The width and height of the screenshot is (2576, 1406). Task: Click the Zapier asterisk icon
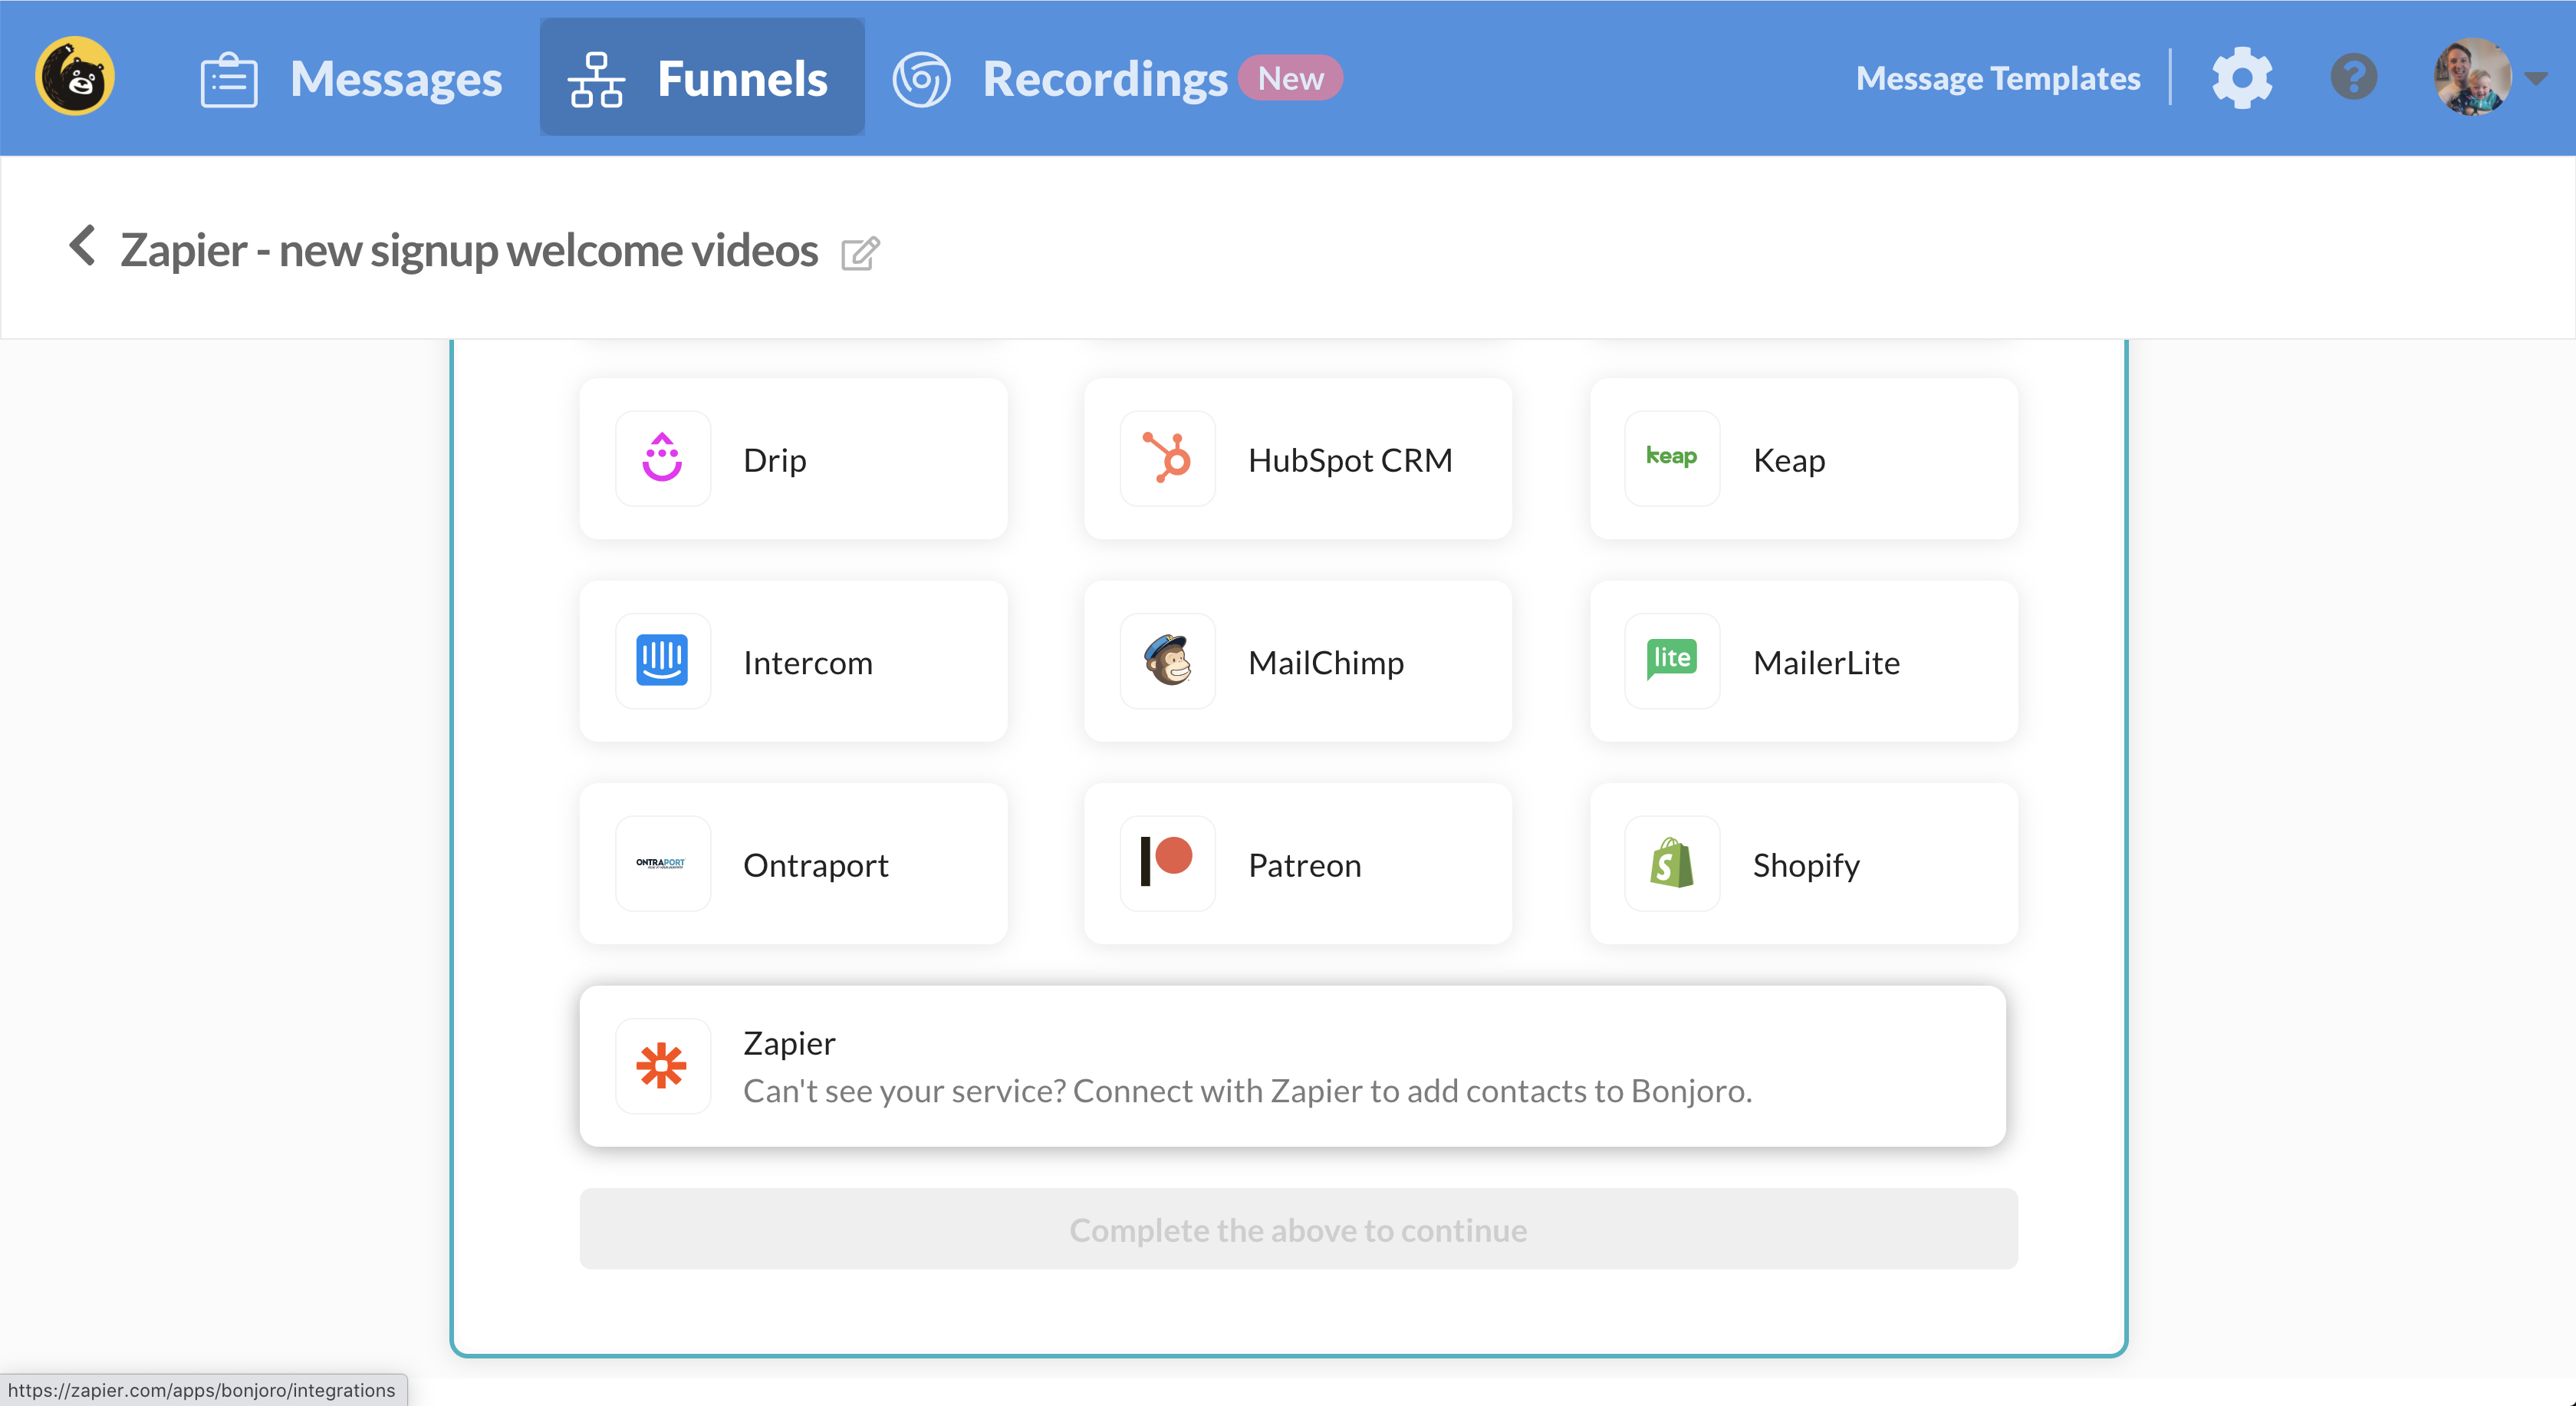[662, 1066]
